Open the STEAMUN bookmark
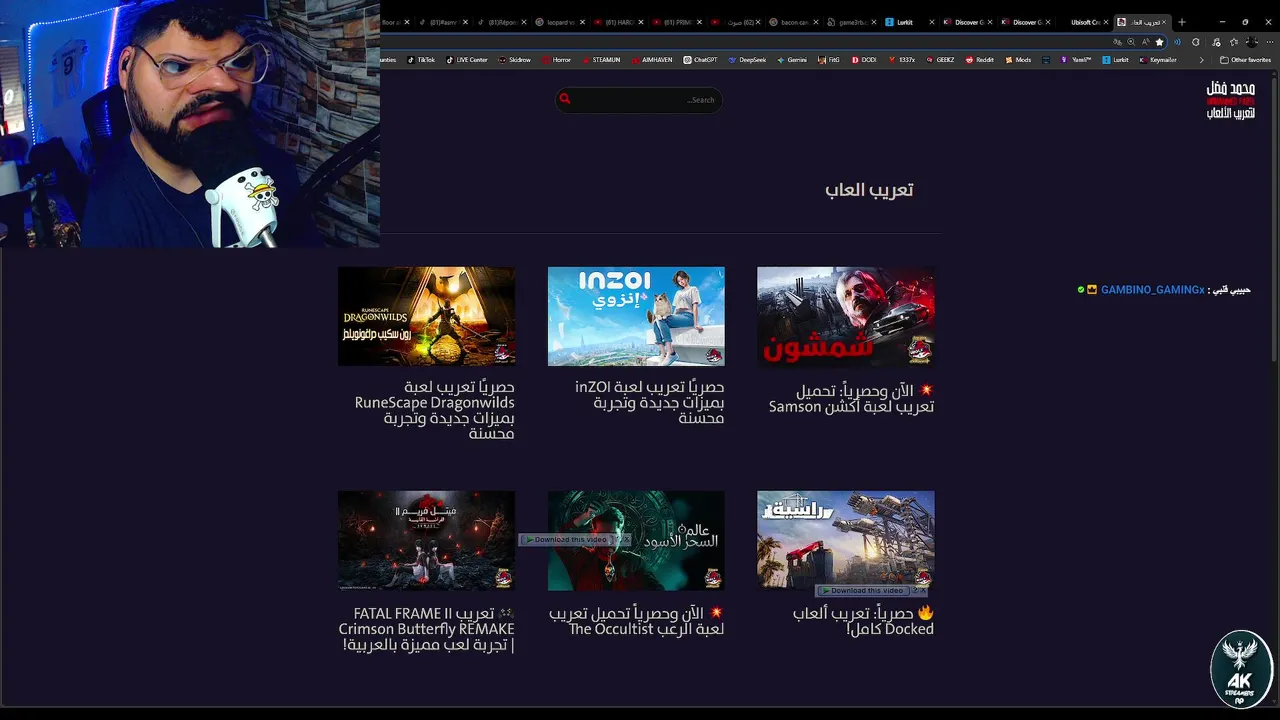 (600, 60)
